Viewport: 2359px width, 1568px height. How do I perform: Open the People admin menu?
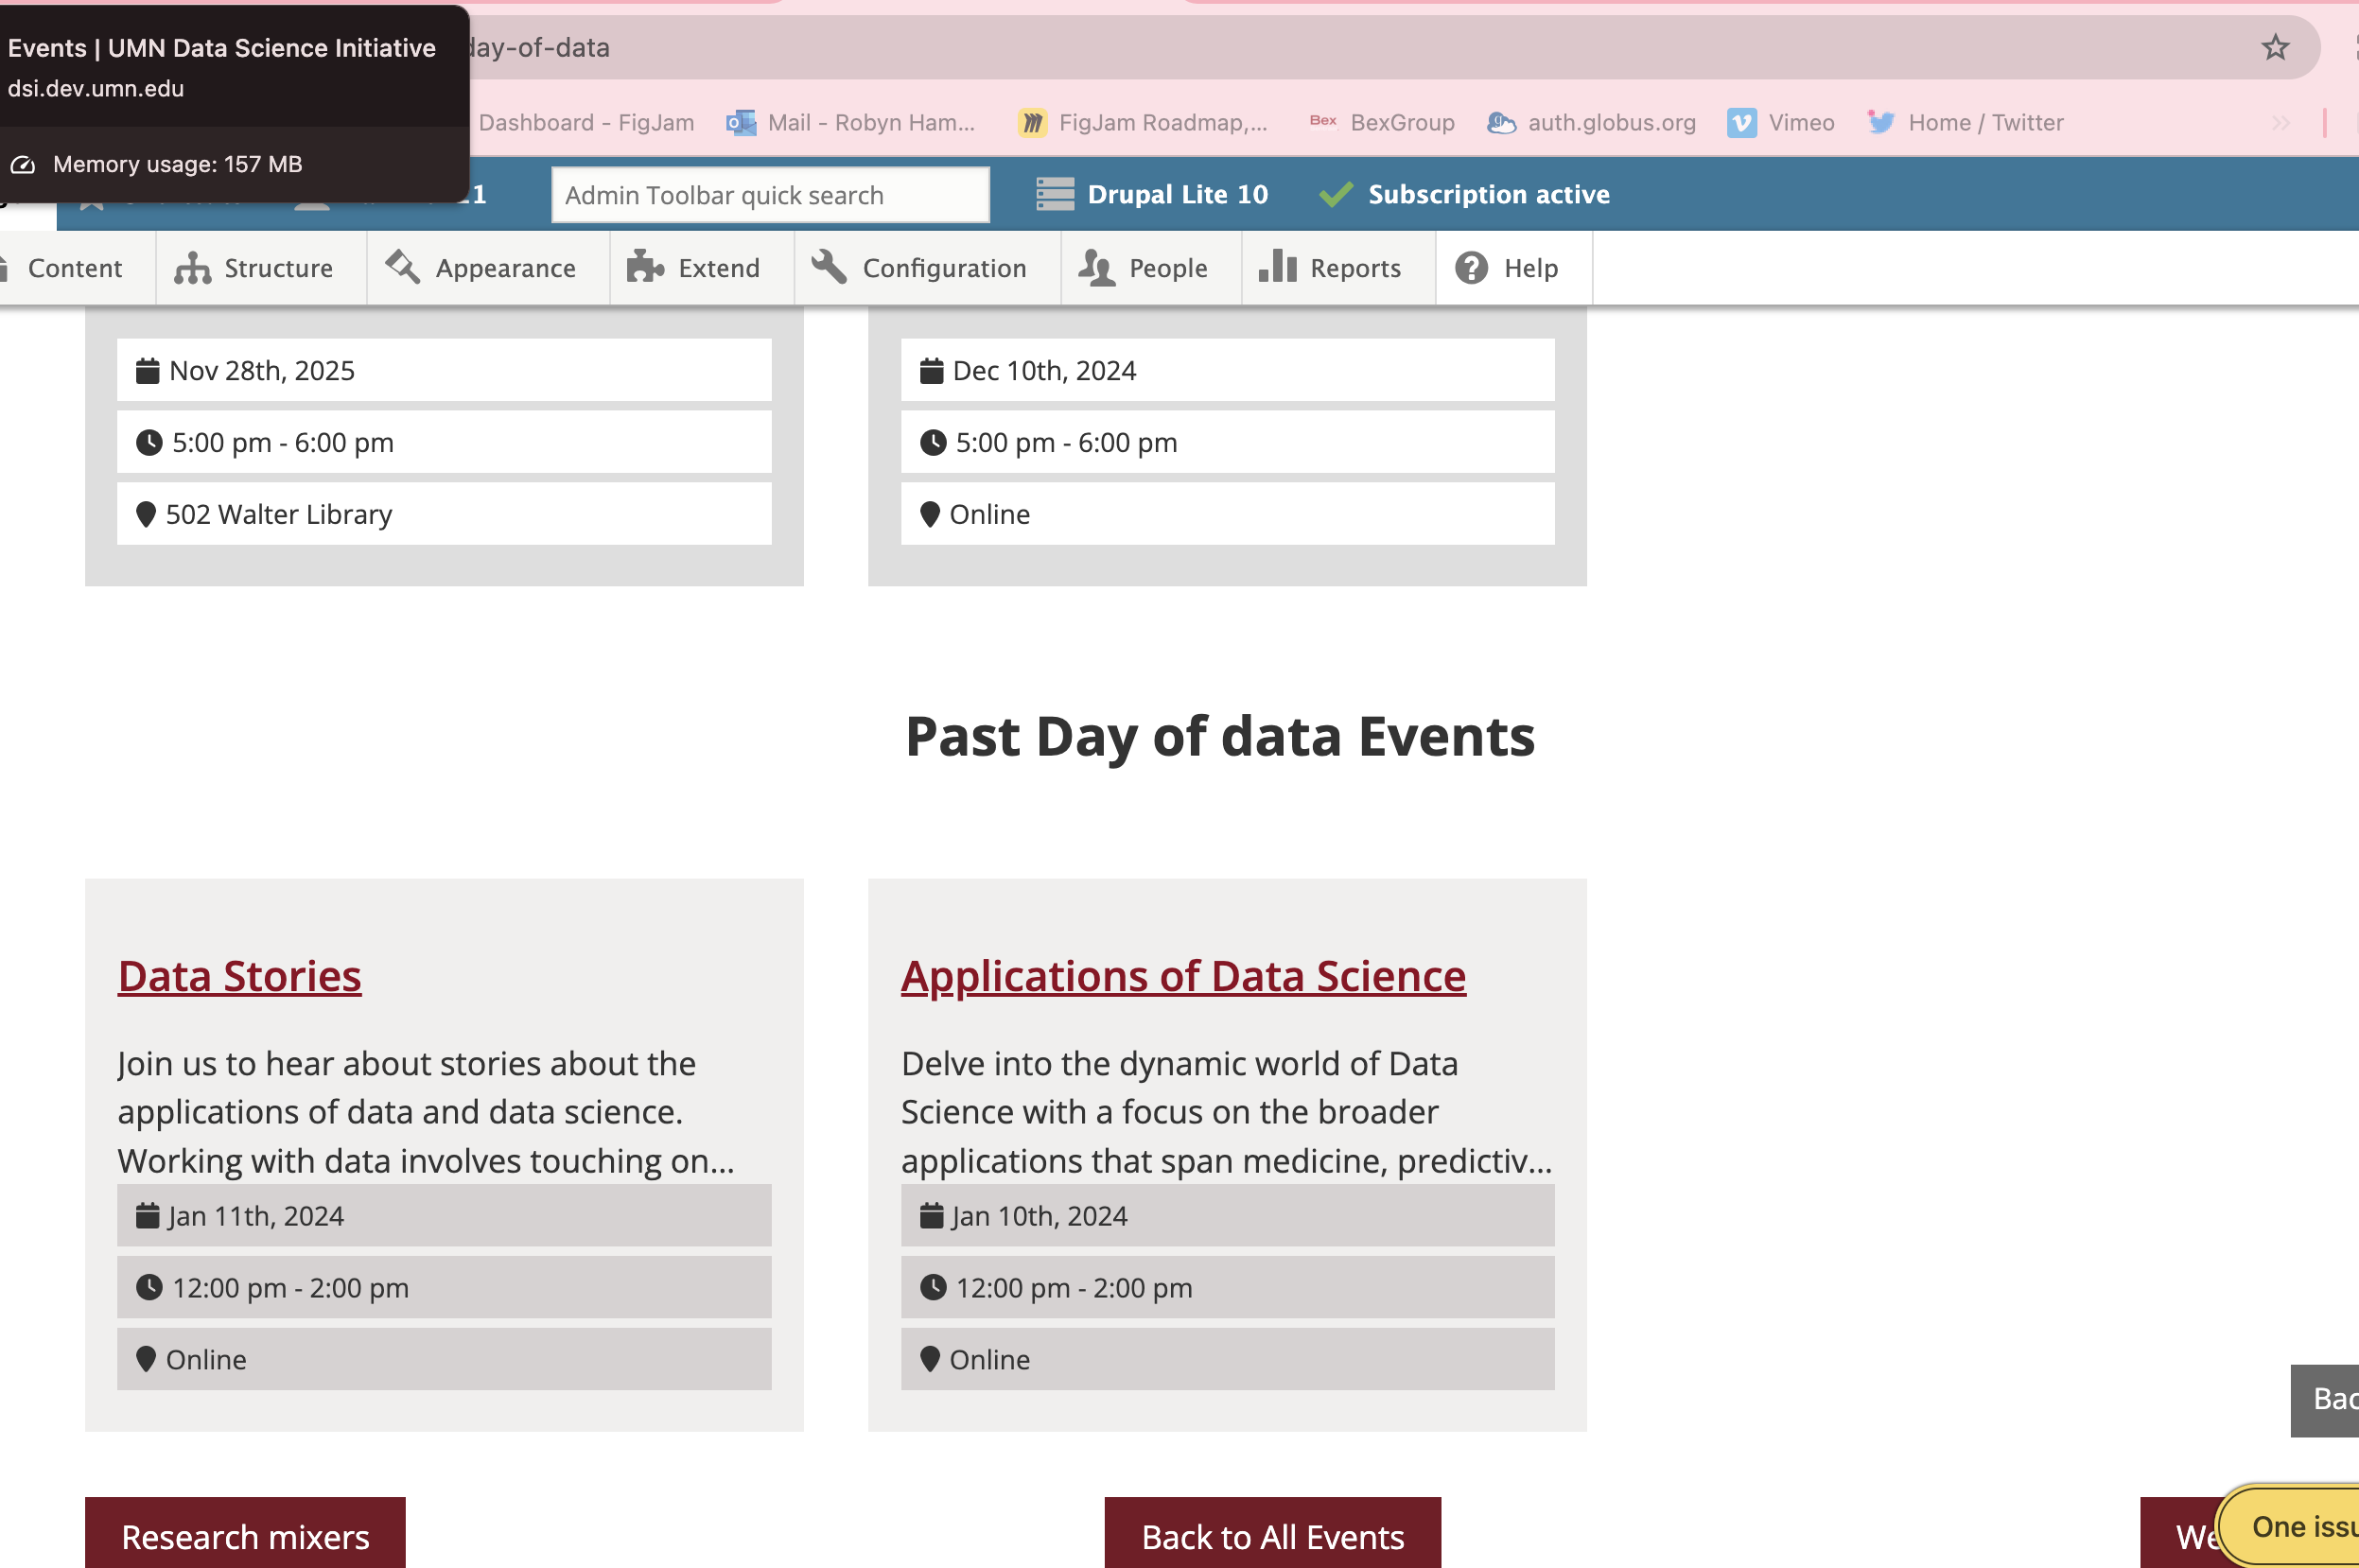click(1144, 268)
